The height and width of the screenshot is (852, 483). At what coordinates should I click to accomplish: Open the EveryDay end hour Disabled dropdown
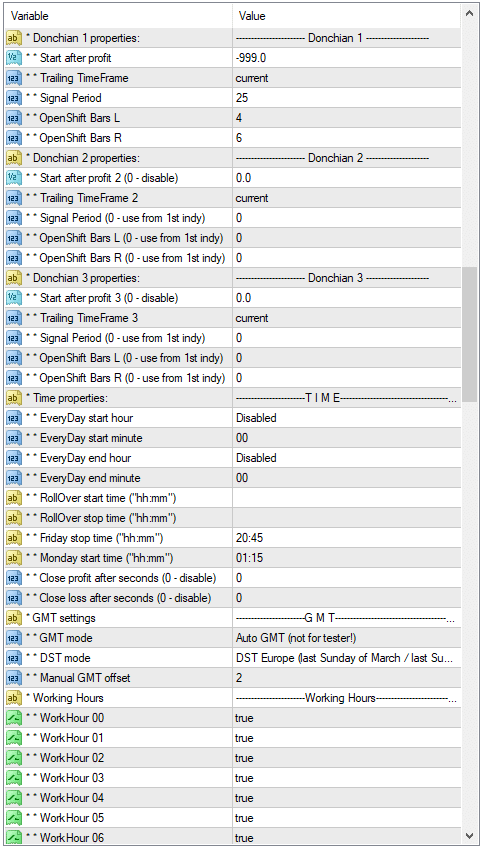click(x=347, y=459)
